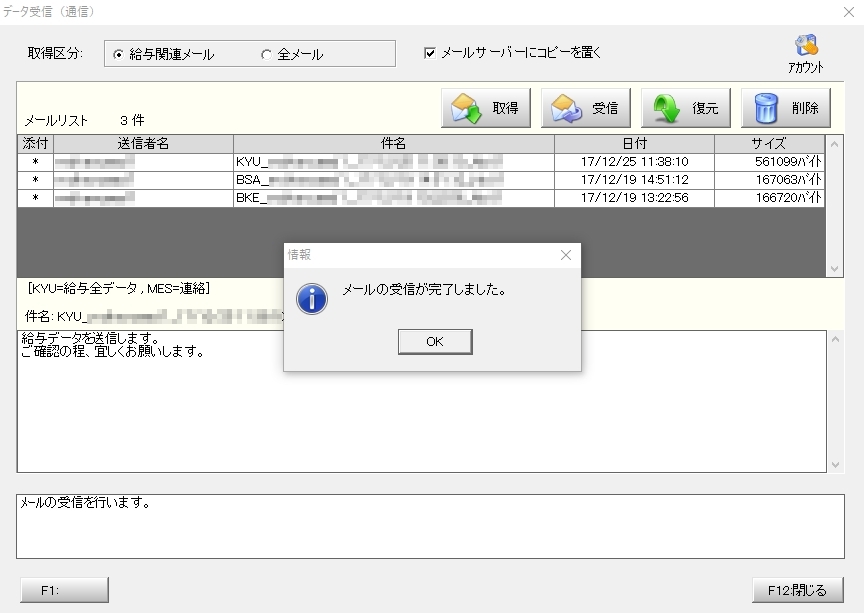This screenshot has height=613, width=864.
Task: Select the KYU_ mail row subject
Action: tap(393, 162)
